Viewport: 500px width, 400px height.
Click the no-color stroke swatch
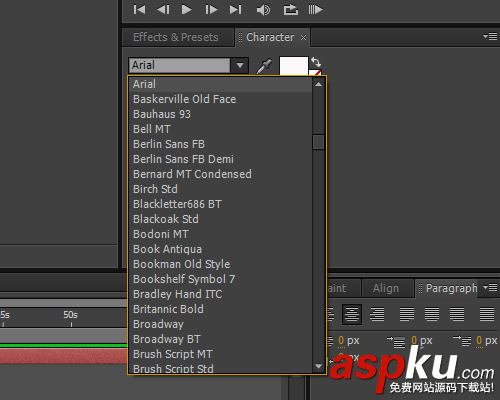tap(315, 72)
